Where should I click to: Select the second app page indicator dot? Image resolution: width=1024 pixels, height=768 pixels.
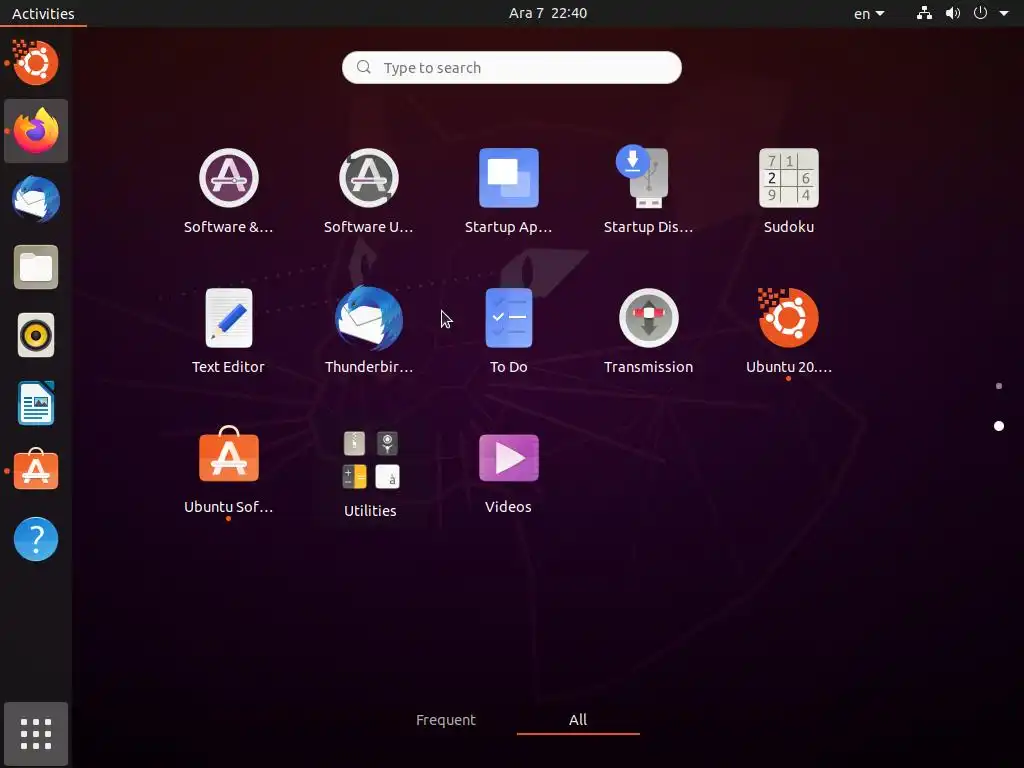[999, 426]
